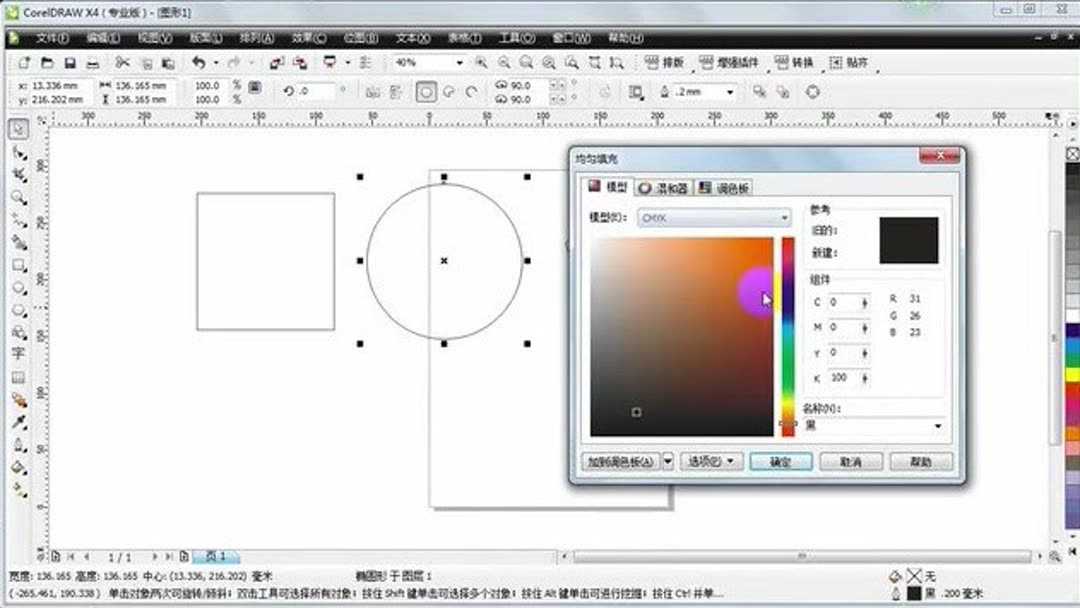This screenshot has height=608, width=1080.
Task: Open the Fill tool flyout
Action: (x=17, y=465)
